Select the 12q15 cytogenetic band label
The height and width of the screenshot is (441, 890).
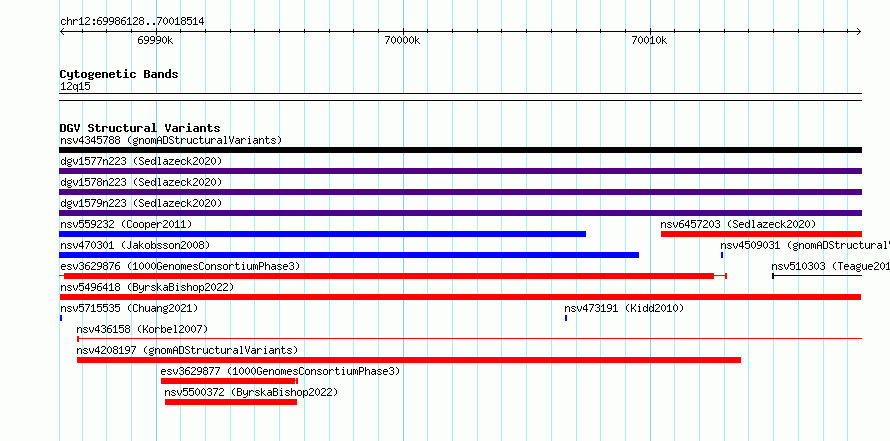[75, 86]
